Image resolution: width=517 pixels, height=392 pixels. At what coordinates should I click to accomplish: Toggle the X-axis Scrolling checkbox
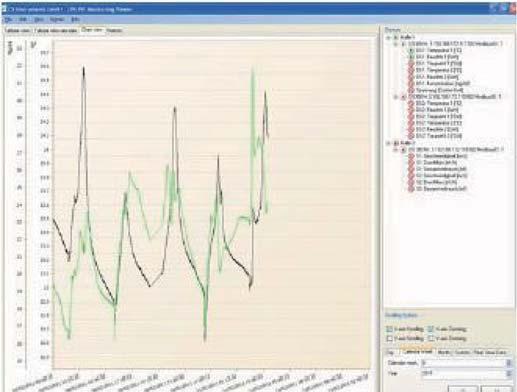(x=389, y=329)
